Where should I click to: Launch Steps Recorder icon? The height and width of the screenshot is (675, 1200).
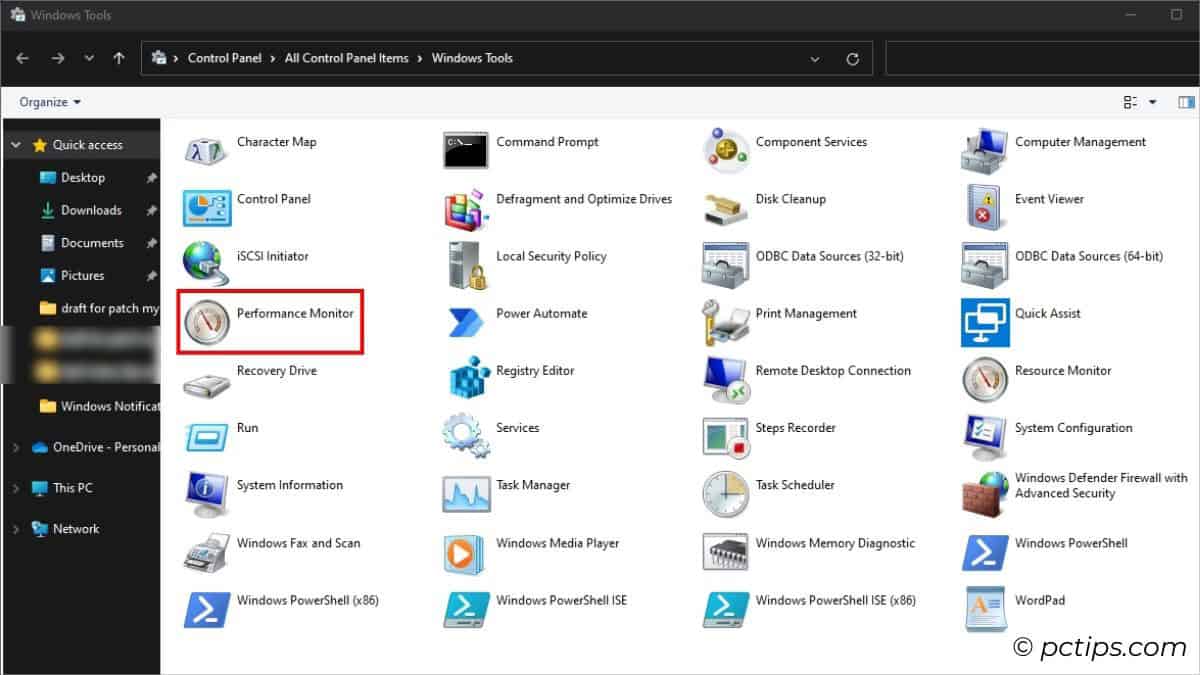tap(726, 437)
